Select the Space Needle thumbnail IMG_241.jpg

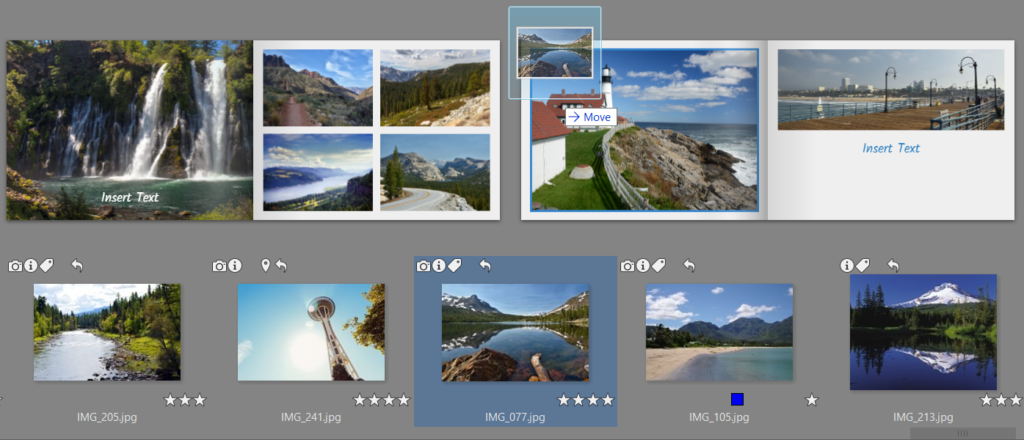click(311, 332)
